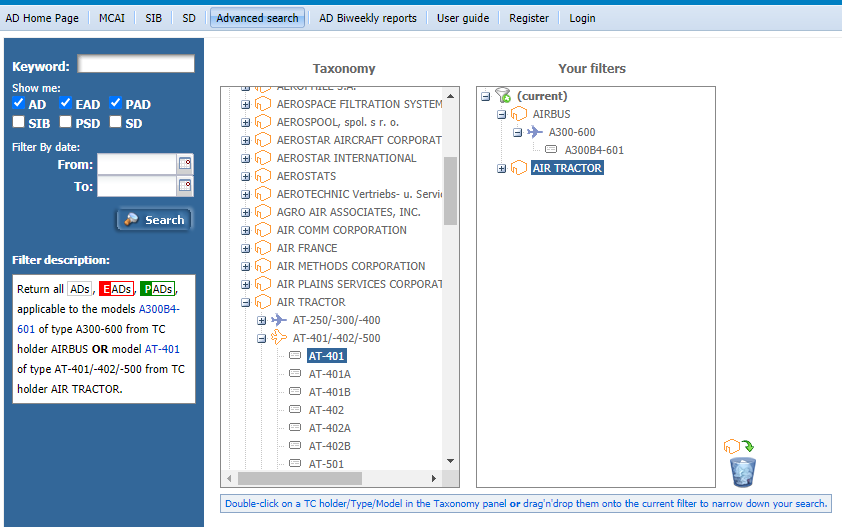Click the Taxonomy horizontal scrollbar thumb
842x527 pixels.
tap(300, 478)
